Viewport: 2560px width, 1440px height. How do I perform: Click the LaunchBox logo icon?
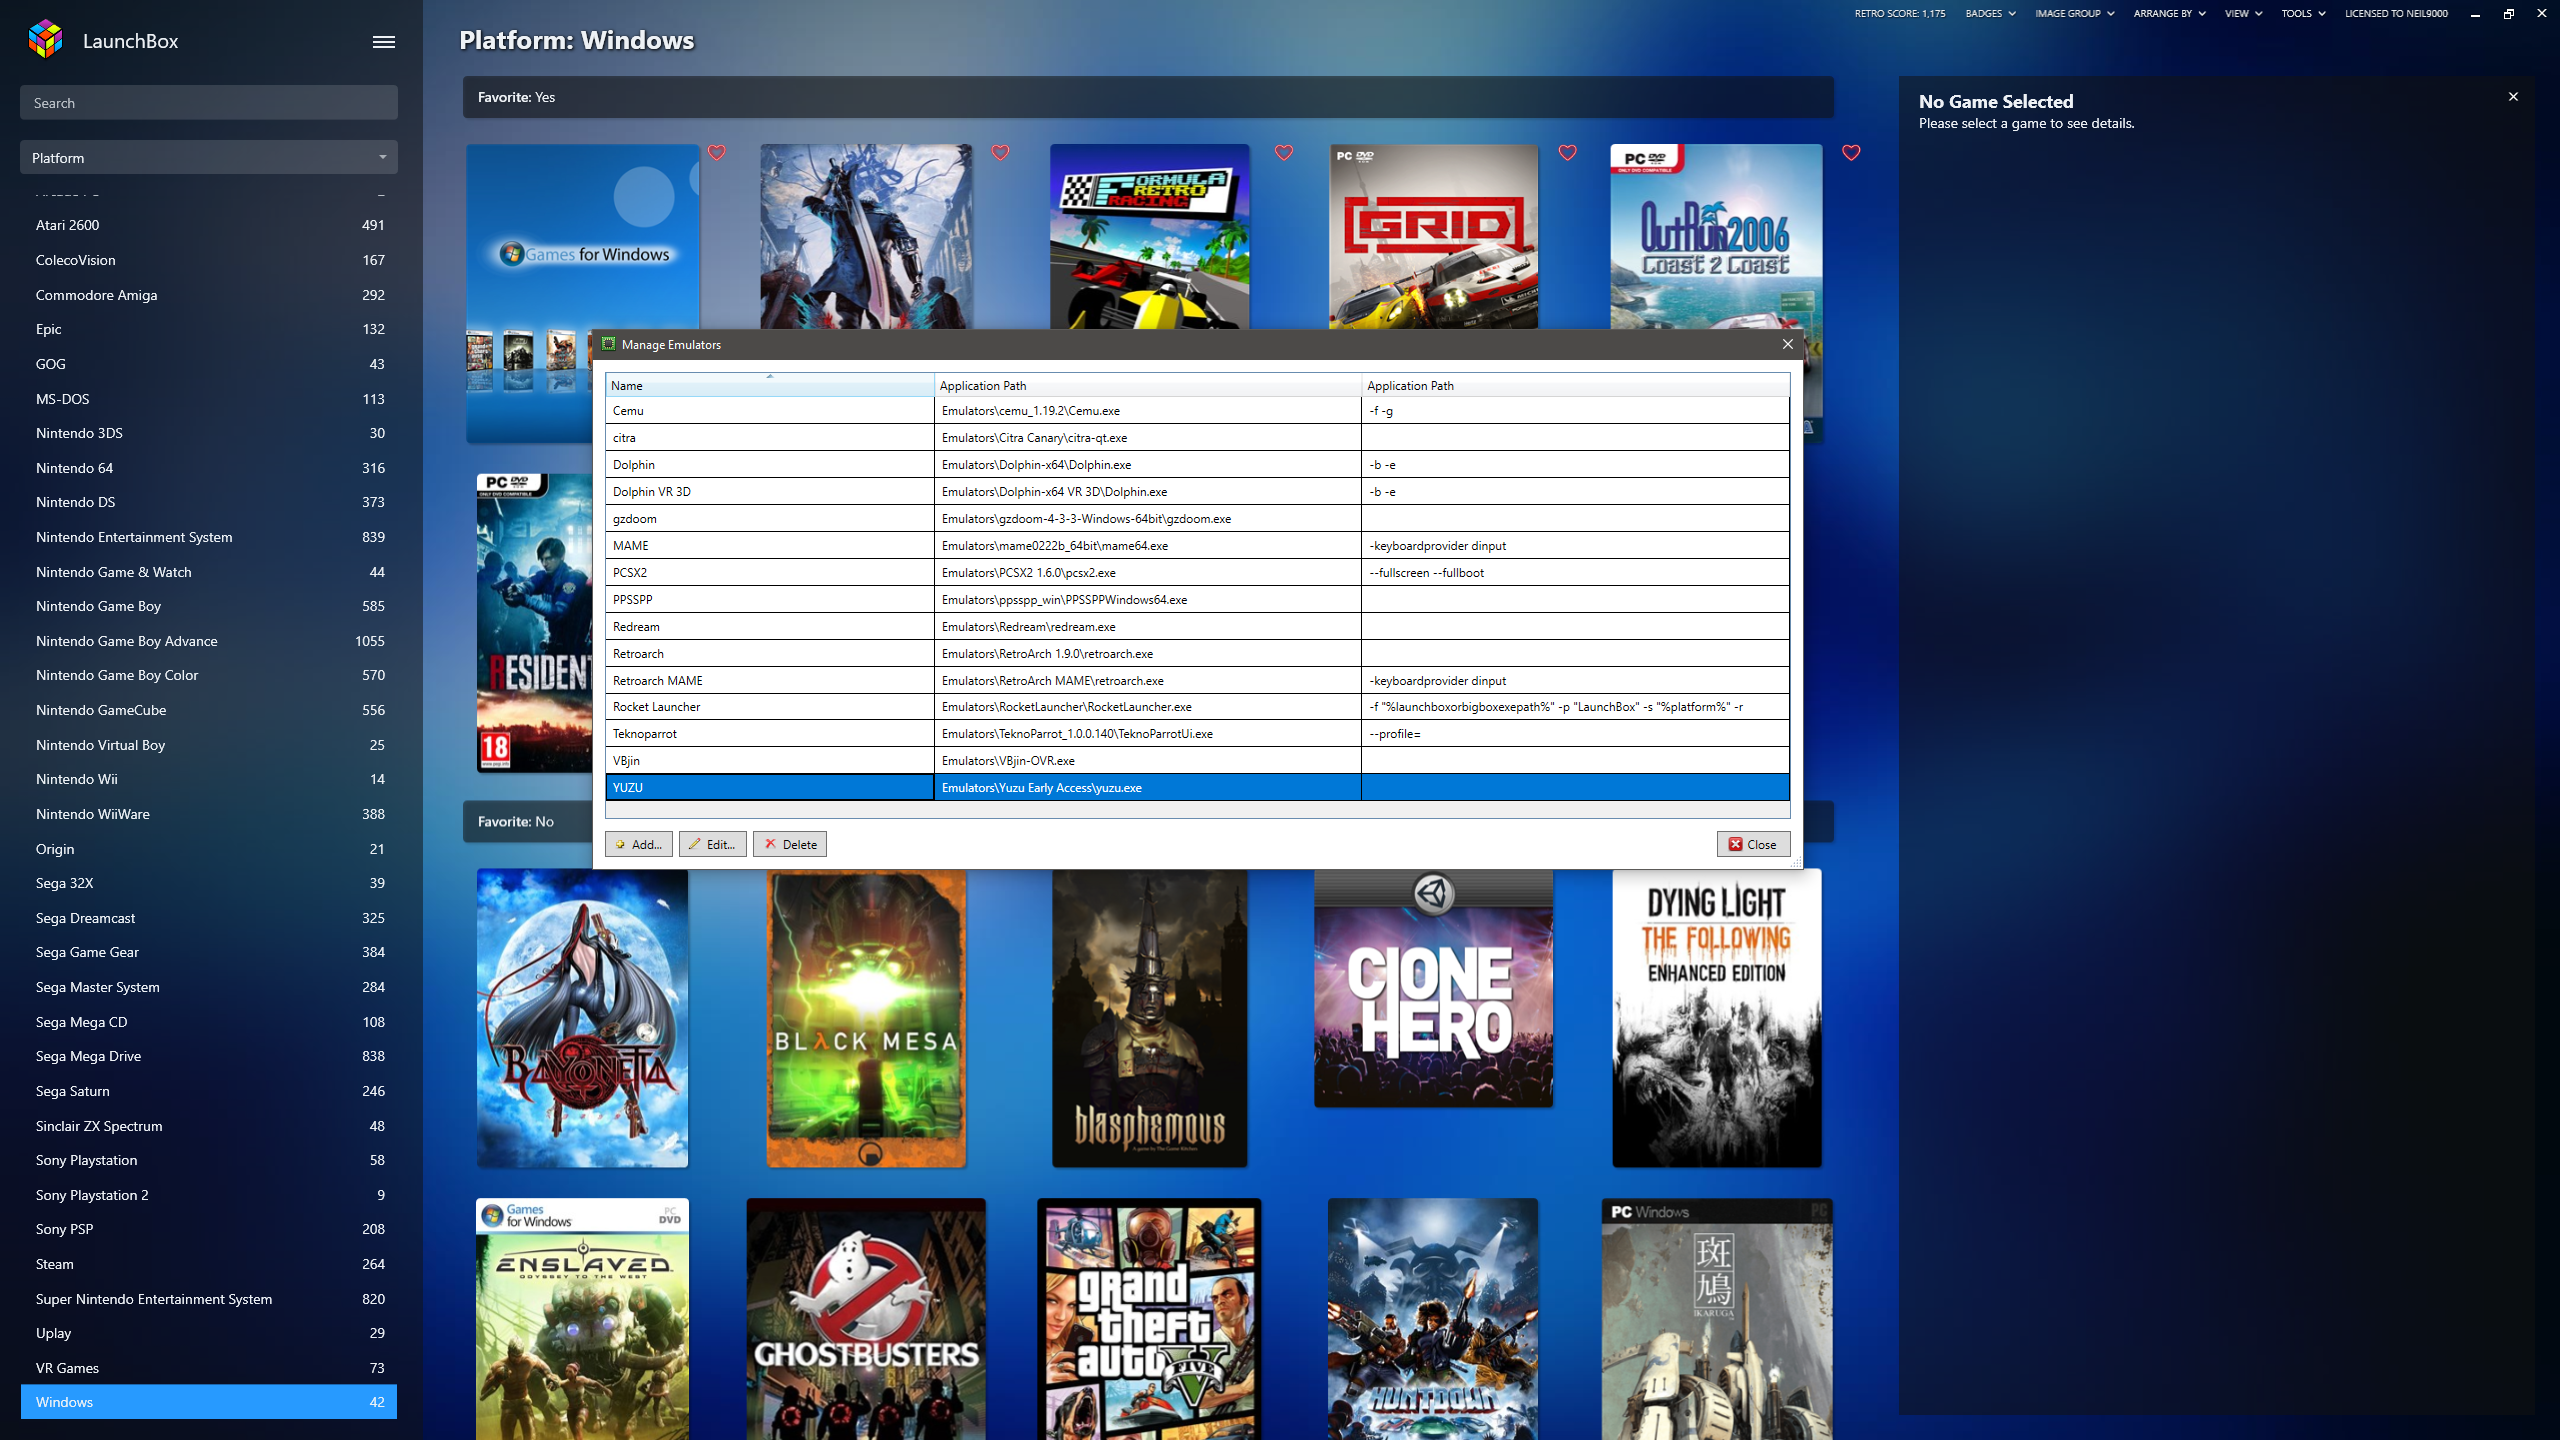coord(46,40)
